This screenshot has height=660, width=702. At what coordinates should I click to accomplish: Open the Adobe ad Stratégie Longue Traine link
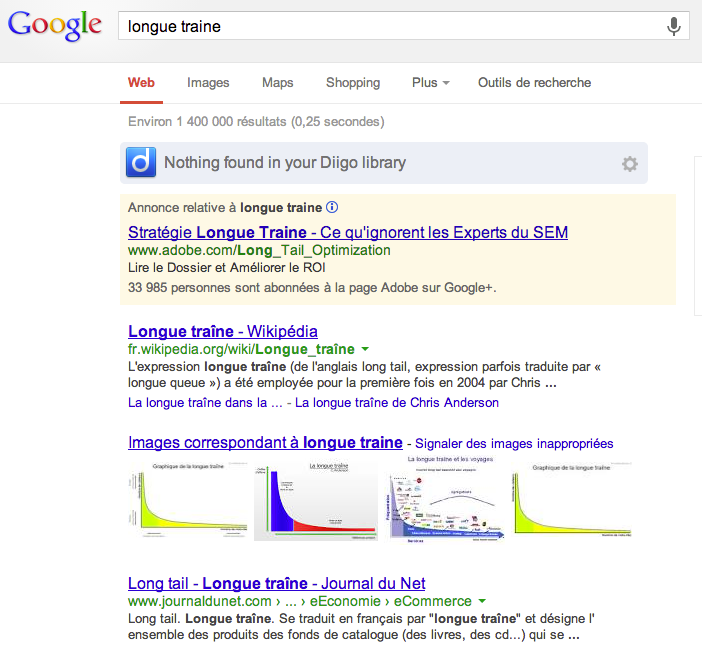point(348,232)
